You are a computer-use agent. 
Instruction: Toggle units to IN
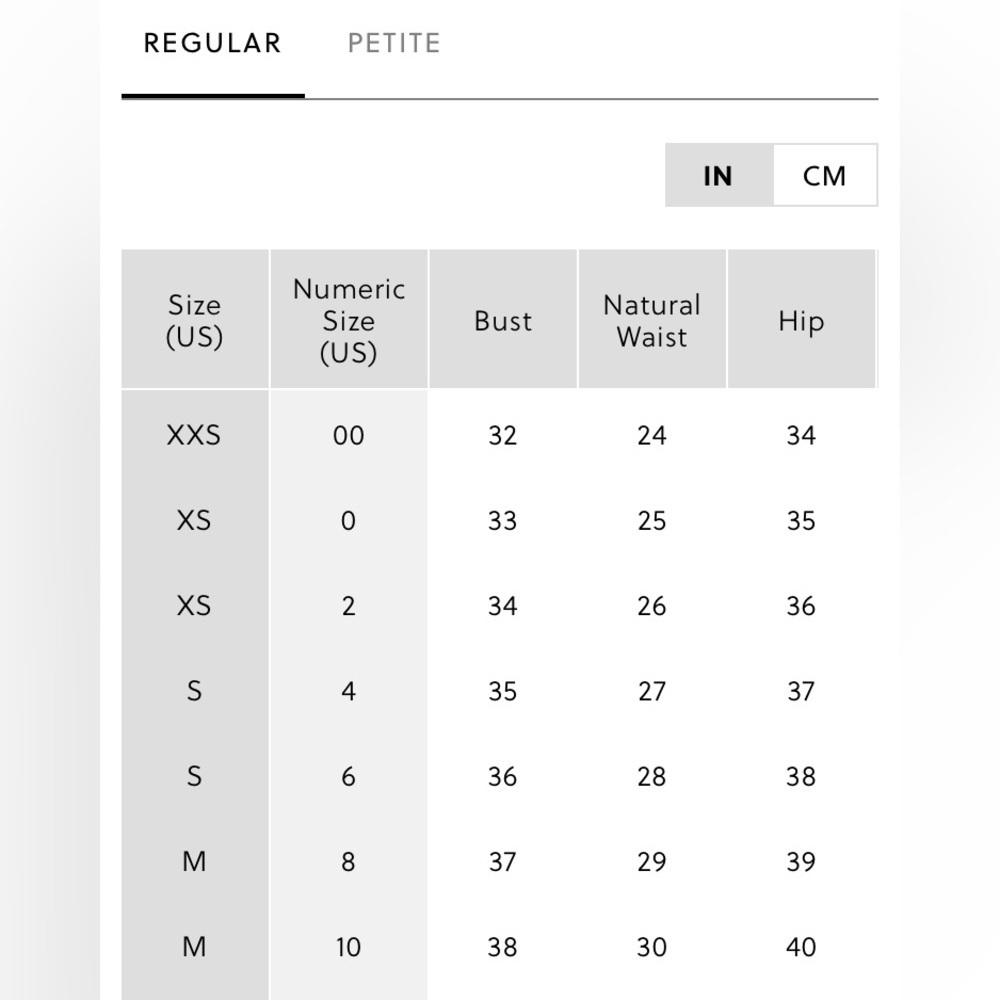coord(719,175)
